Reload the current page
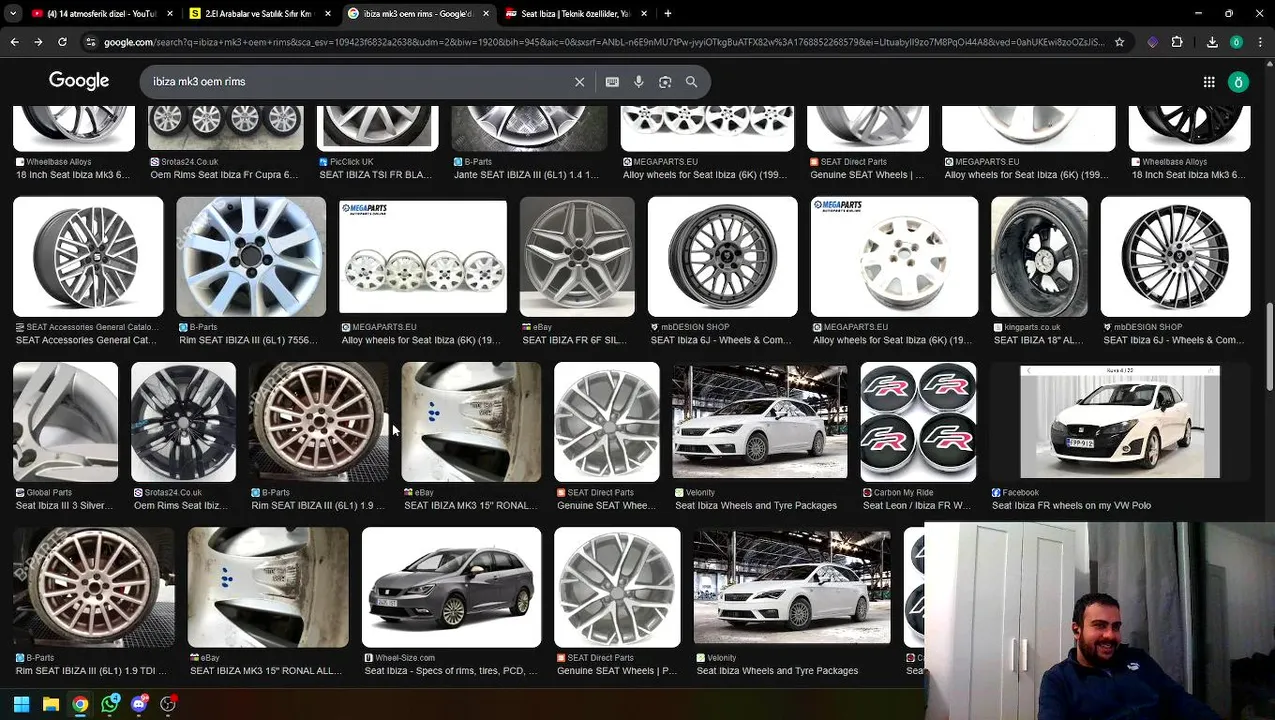1275x720 pixels. coord(62,42)
